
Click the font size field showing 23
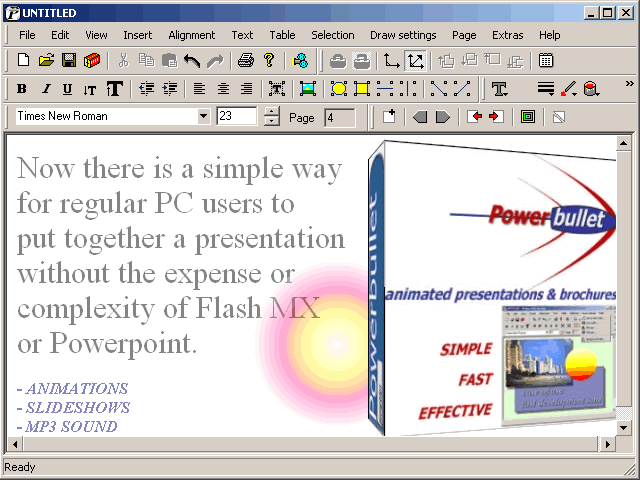point(236,116)
